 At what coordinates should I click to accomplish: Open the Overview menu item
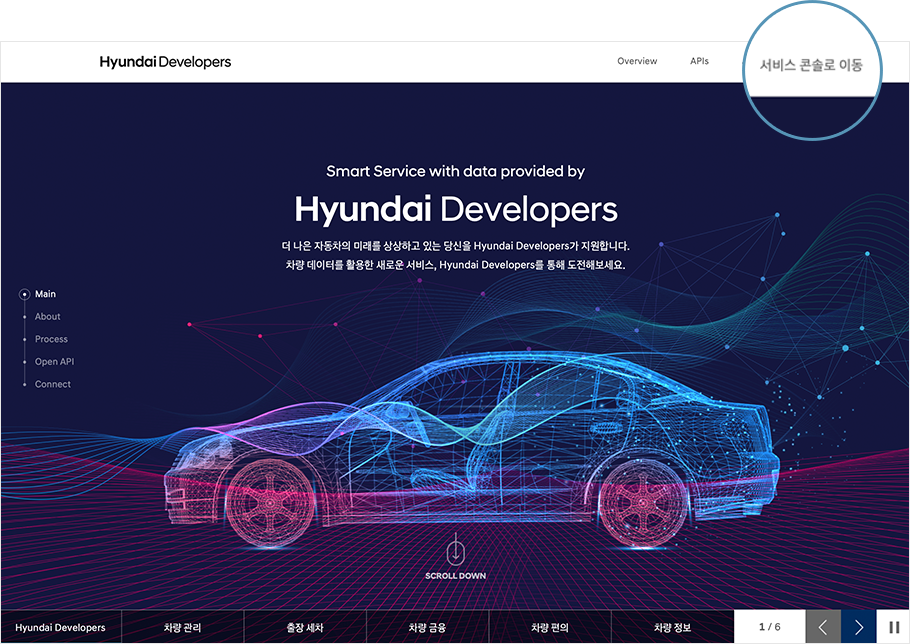637,61
